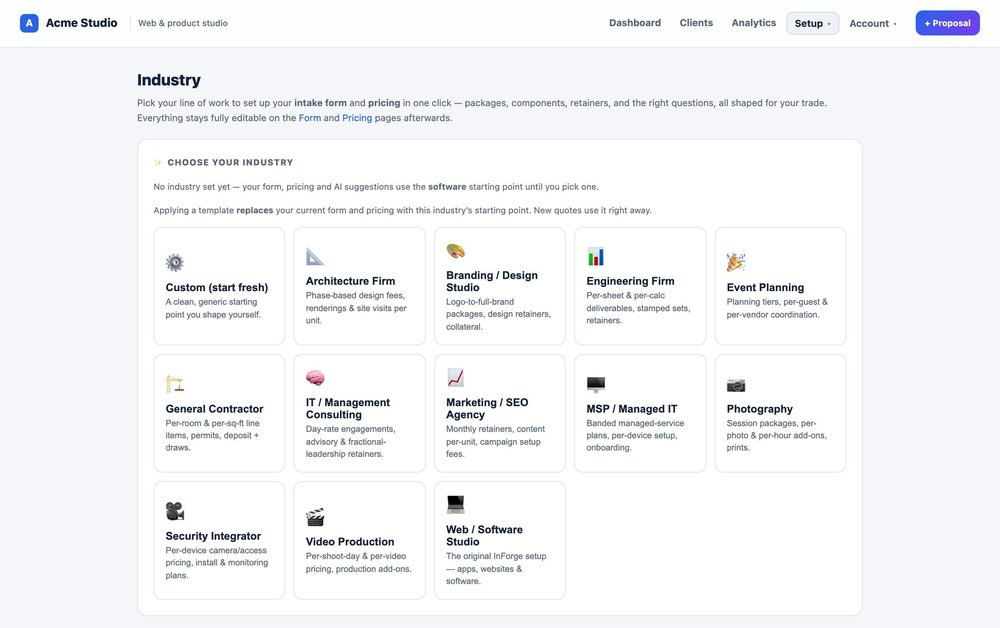This screenshot has width=1000, height=628.
Task: Pick the MSP / Managed IT title
Action: pos(631,409)
